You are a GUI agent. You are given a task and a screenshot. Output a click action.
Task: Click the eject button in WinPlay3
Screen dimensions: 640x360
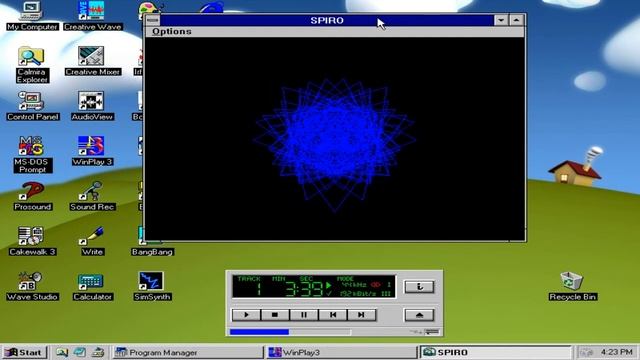point(419,315)
